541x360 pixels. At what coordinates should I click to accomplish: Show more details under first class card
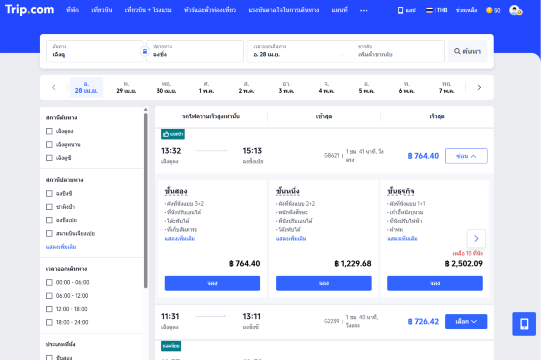[291, 239]
